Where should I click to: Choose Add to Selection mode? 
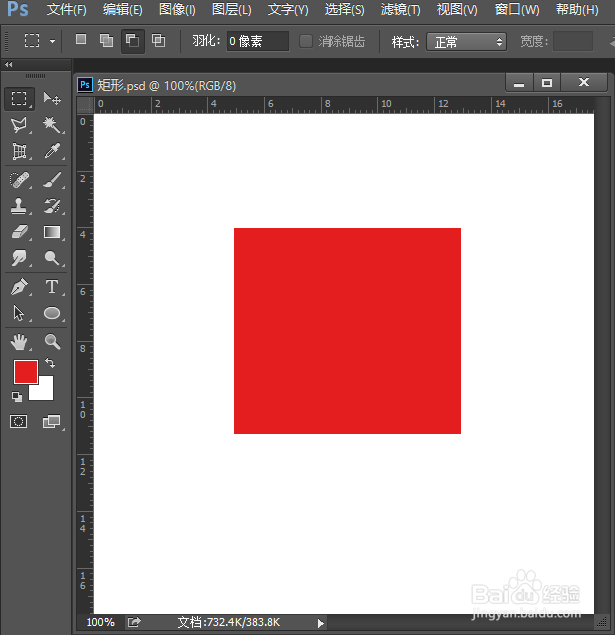(106, 40)
